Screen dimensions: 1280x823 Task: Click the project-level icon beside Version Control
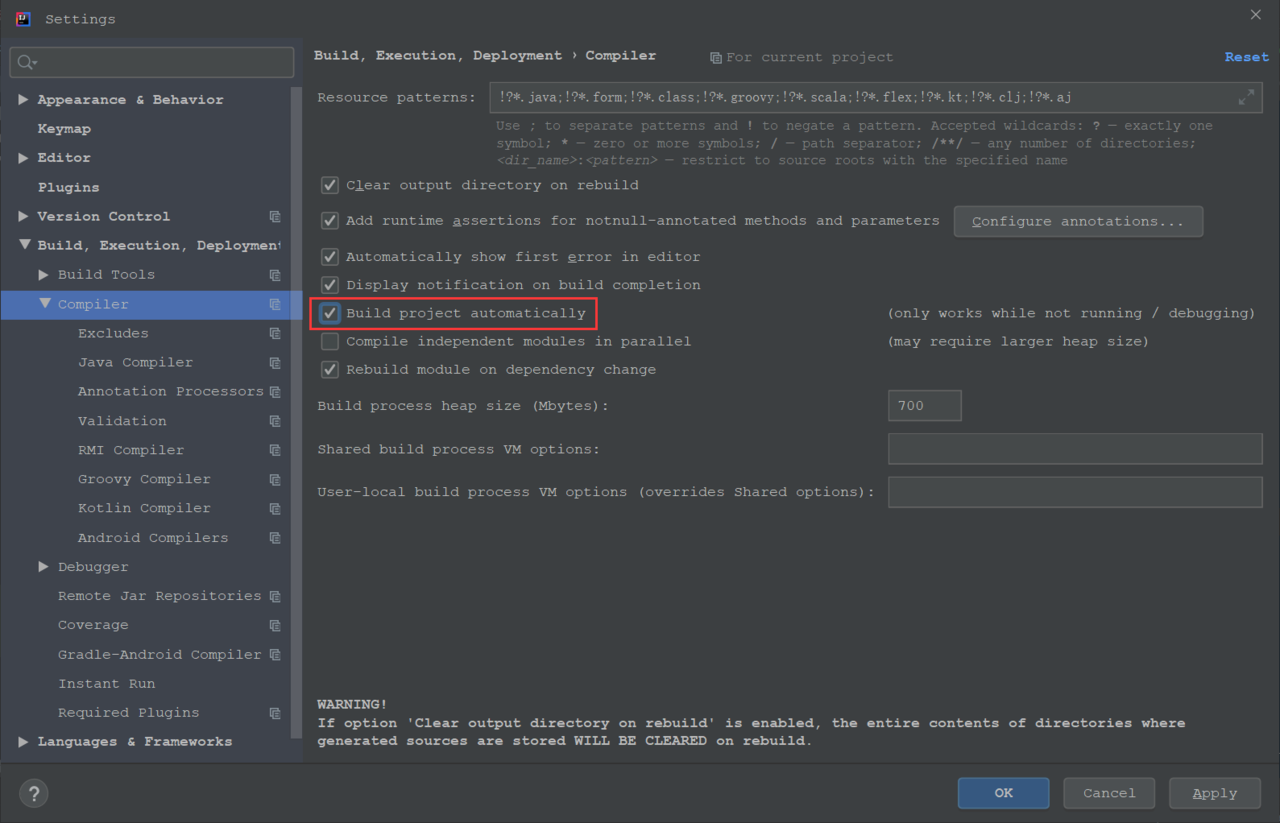coord(275,216)
